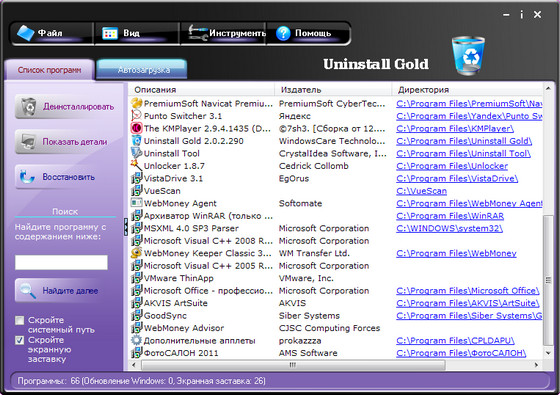The width and height of the screenshot is (560, 395).
Task: Click the vertical scrollbar down arrow
Action: tap(548, 352)
